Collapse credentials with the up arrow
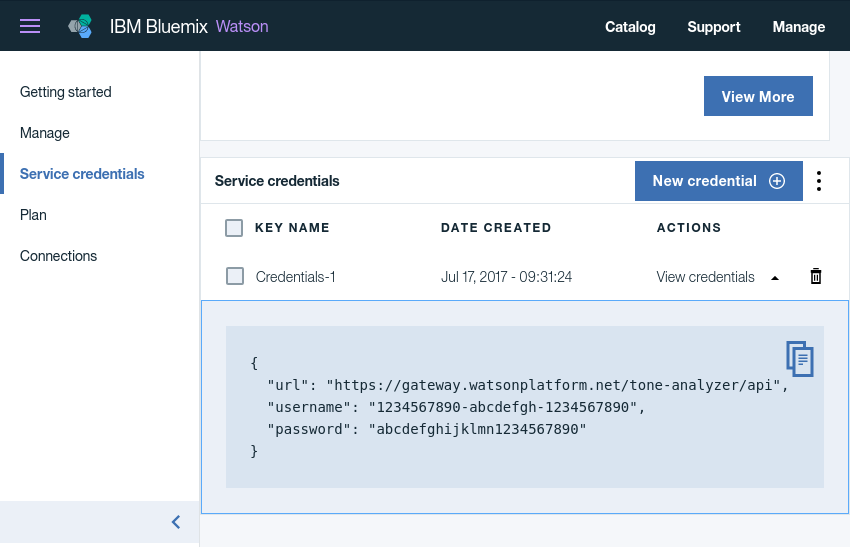The height and width of the screenshot is (547, 850). point(775,278)
